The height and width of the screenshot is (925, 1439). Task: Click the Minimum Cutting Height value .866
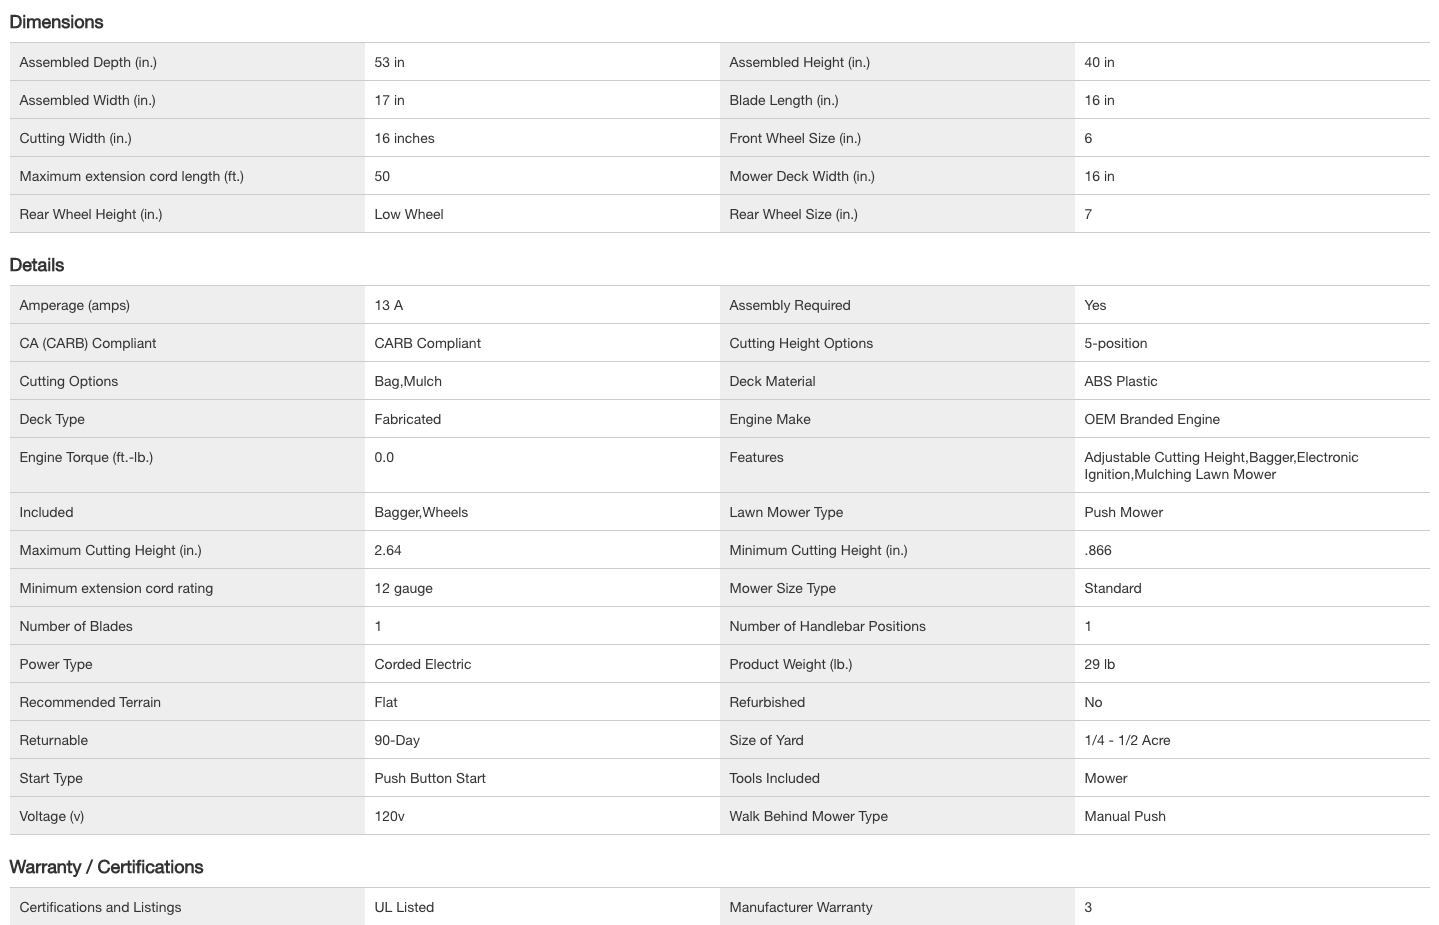click(x=1097, y=550)
